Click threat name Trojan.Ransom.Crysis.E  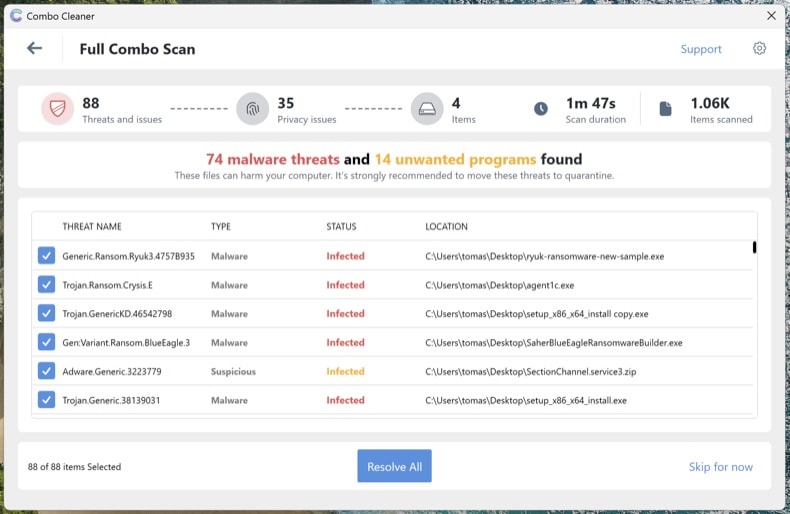click(x=107, y=285)
